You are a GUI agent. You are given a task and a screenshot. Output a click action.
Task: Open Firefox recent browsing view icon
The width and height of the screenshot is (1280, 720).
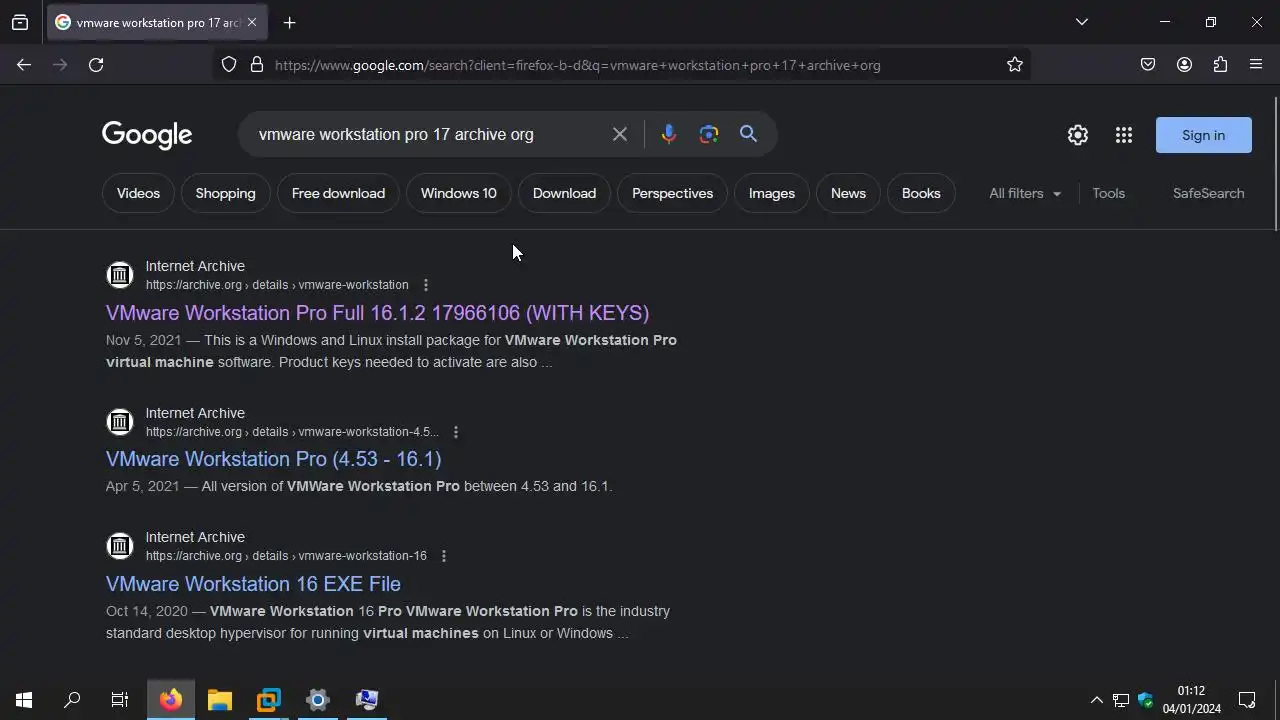coord(20,22)
